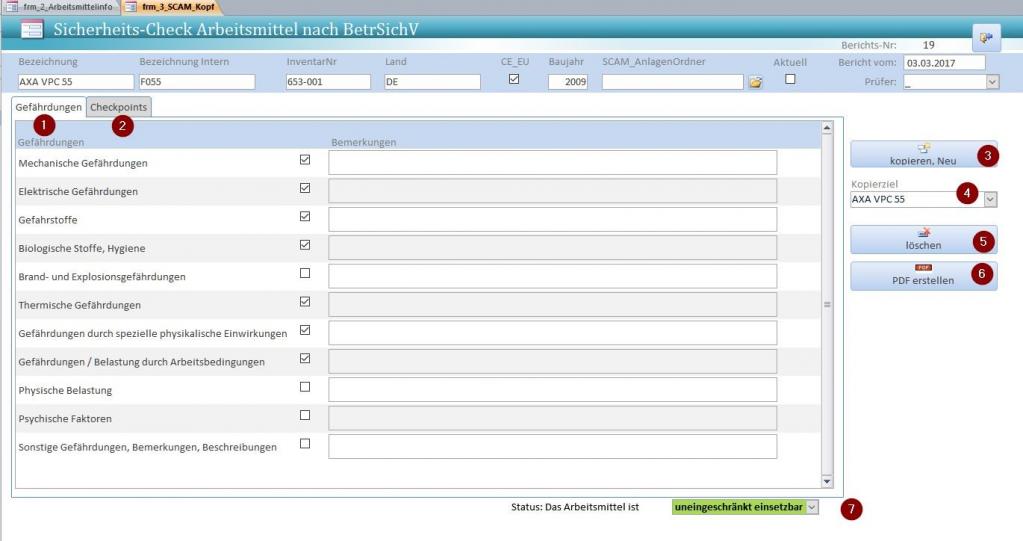Expand the Kopierziel dropdown arrow

(x=990, y=200)
